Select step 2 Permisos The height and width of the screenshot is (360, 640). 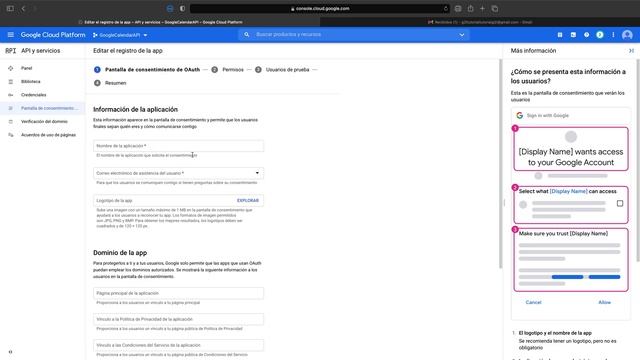coord(227,70)
